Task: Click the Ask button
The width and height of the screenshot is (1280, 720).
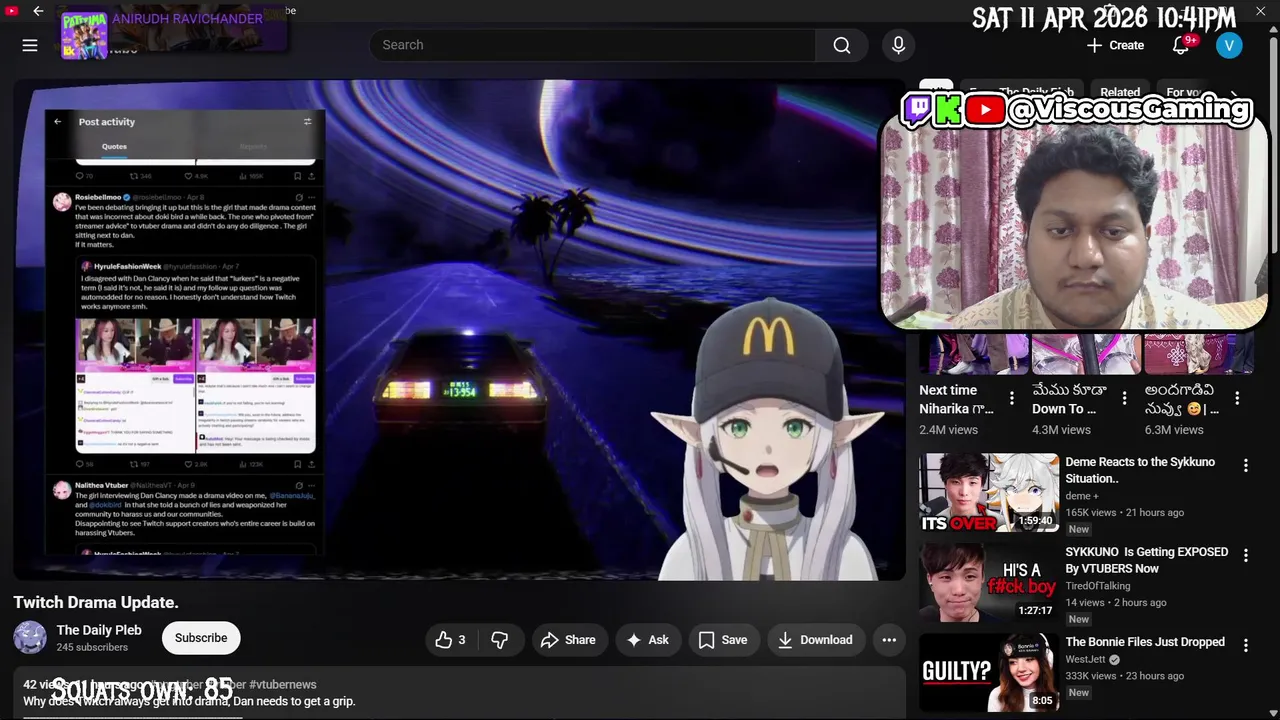Action: [x=647, y=640]
